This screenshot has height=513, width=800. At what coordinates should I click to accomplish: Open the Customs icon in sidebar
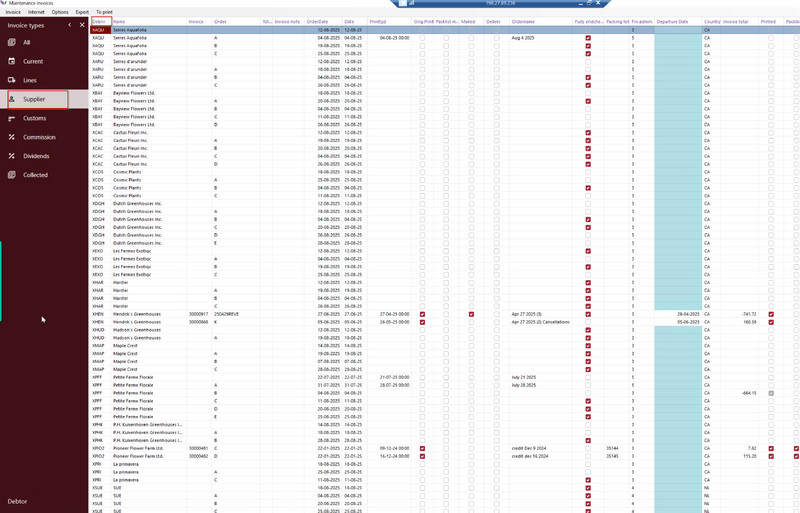12,118
